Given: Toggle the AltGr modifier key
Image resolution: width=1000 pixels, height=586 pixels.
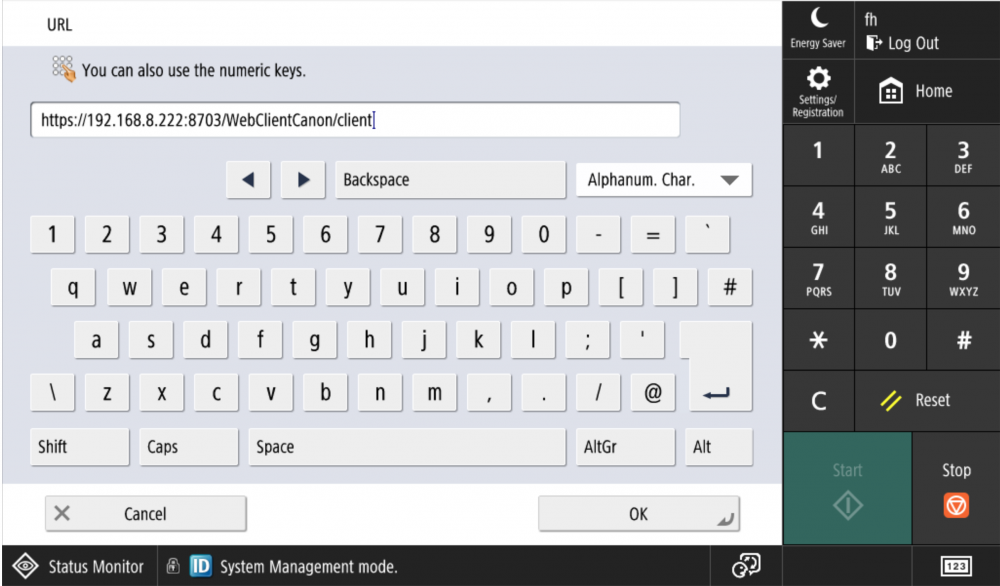Looking at the screenshot, I should point(625,447).
